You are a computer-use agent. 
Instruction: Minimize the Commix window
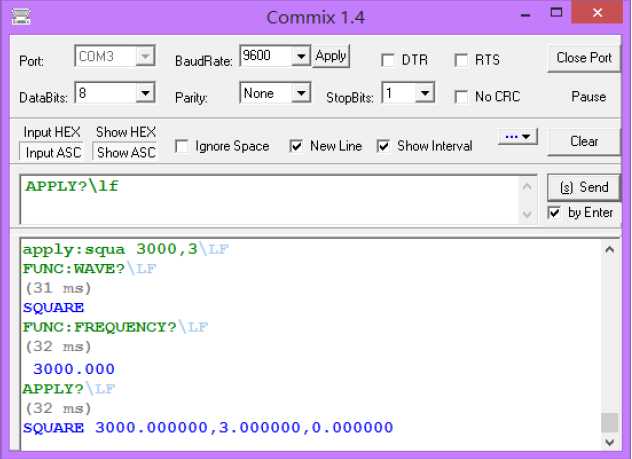(525, 15)
